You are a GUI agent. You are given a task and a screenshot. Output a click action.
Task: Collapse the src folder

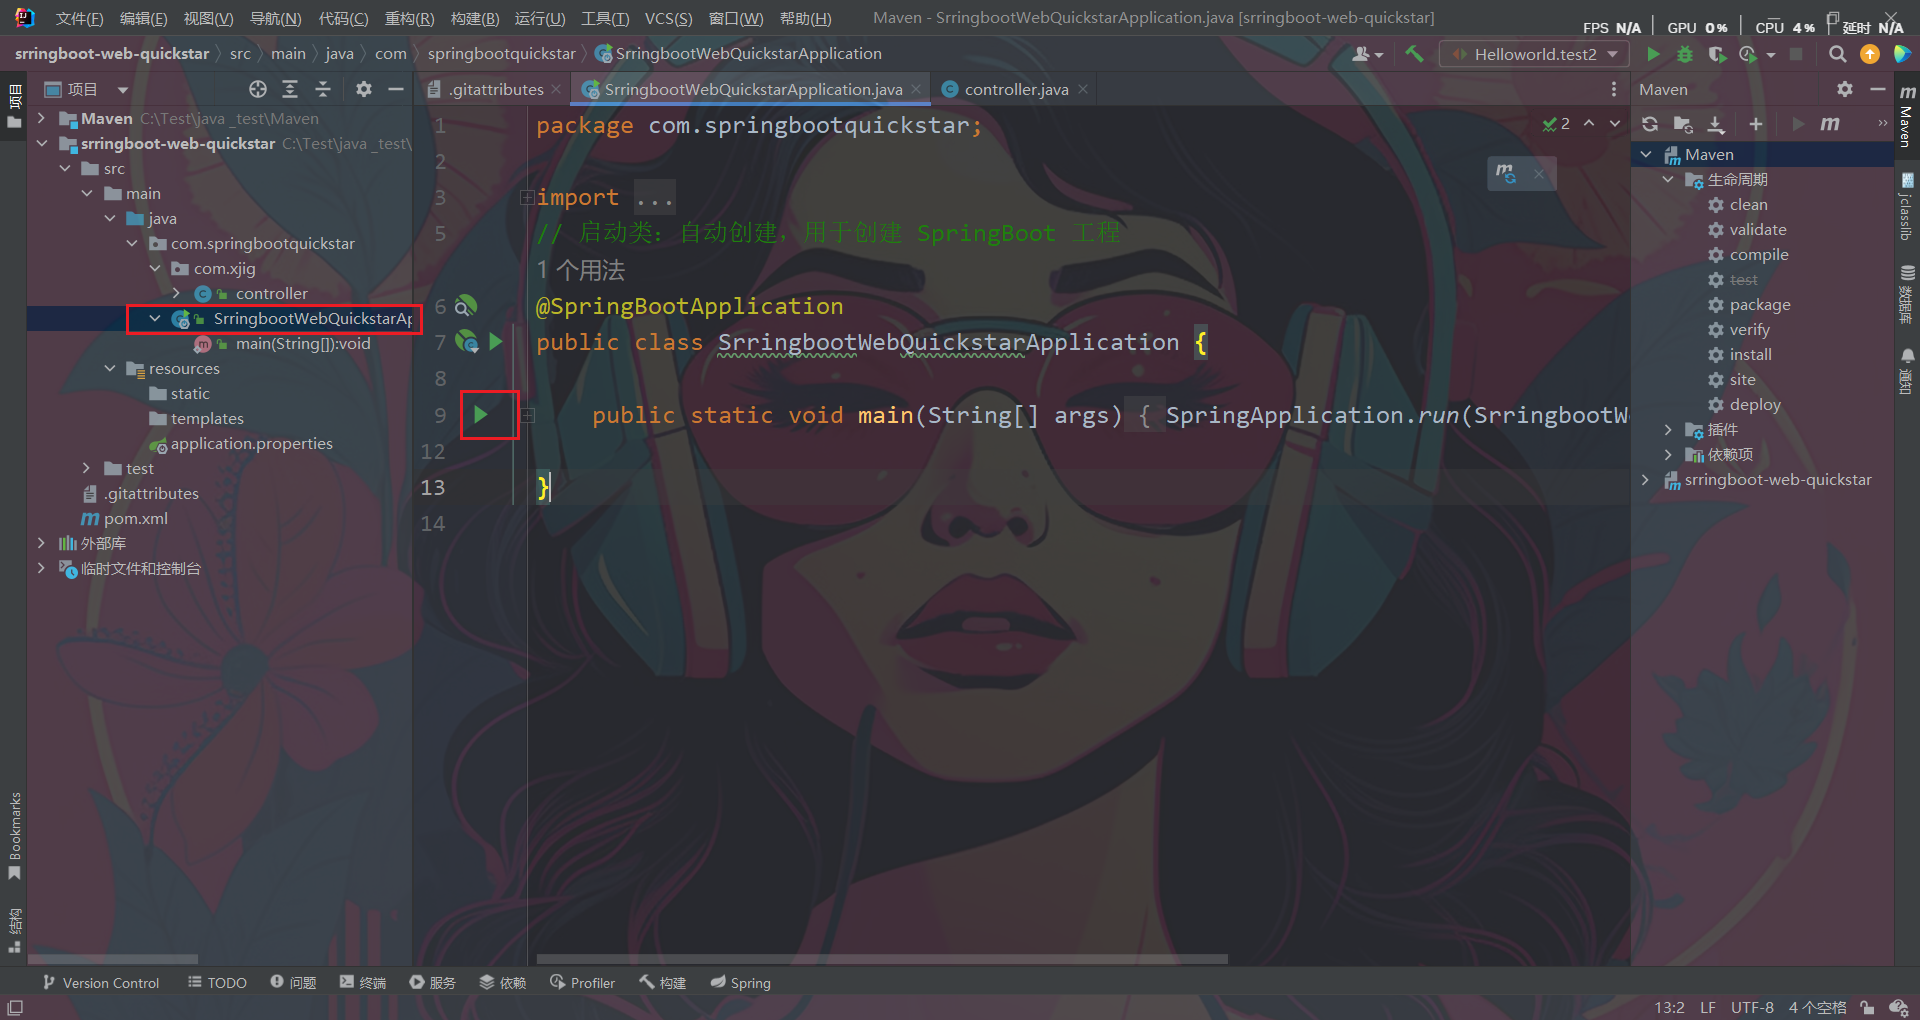[65, 168]
